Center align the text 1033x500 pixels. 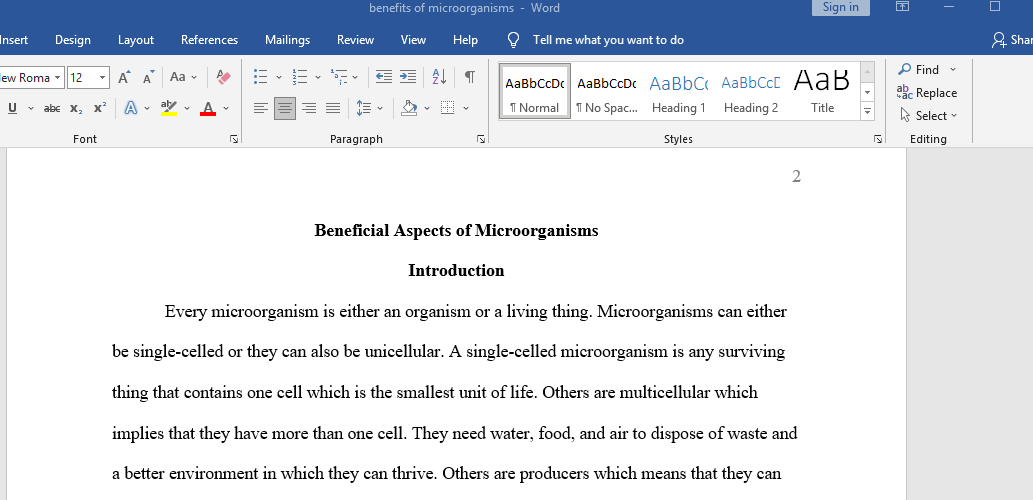tap(285, 108)
